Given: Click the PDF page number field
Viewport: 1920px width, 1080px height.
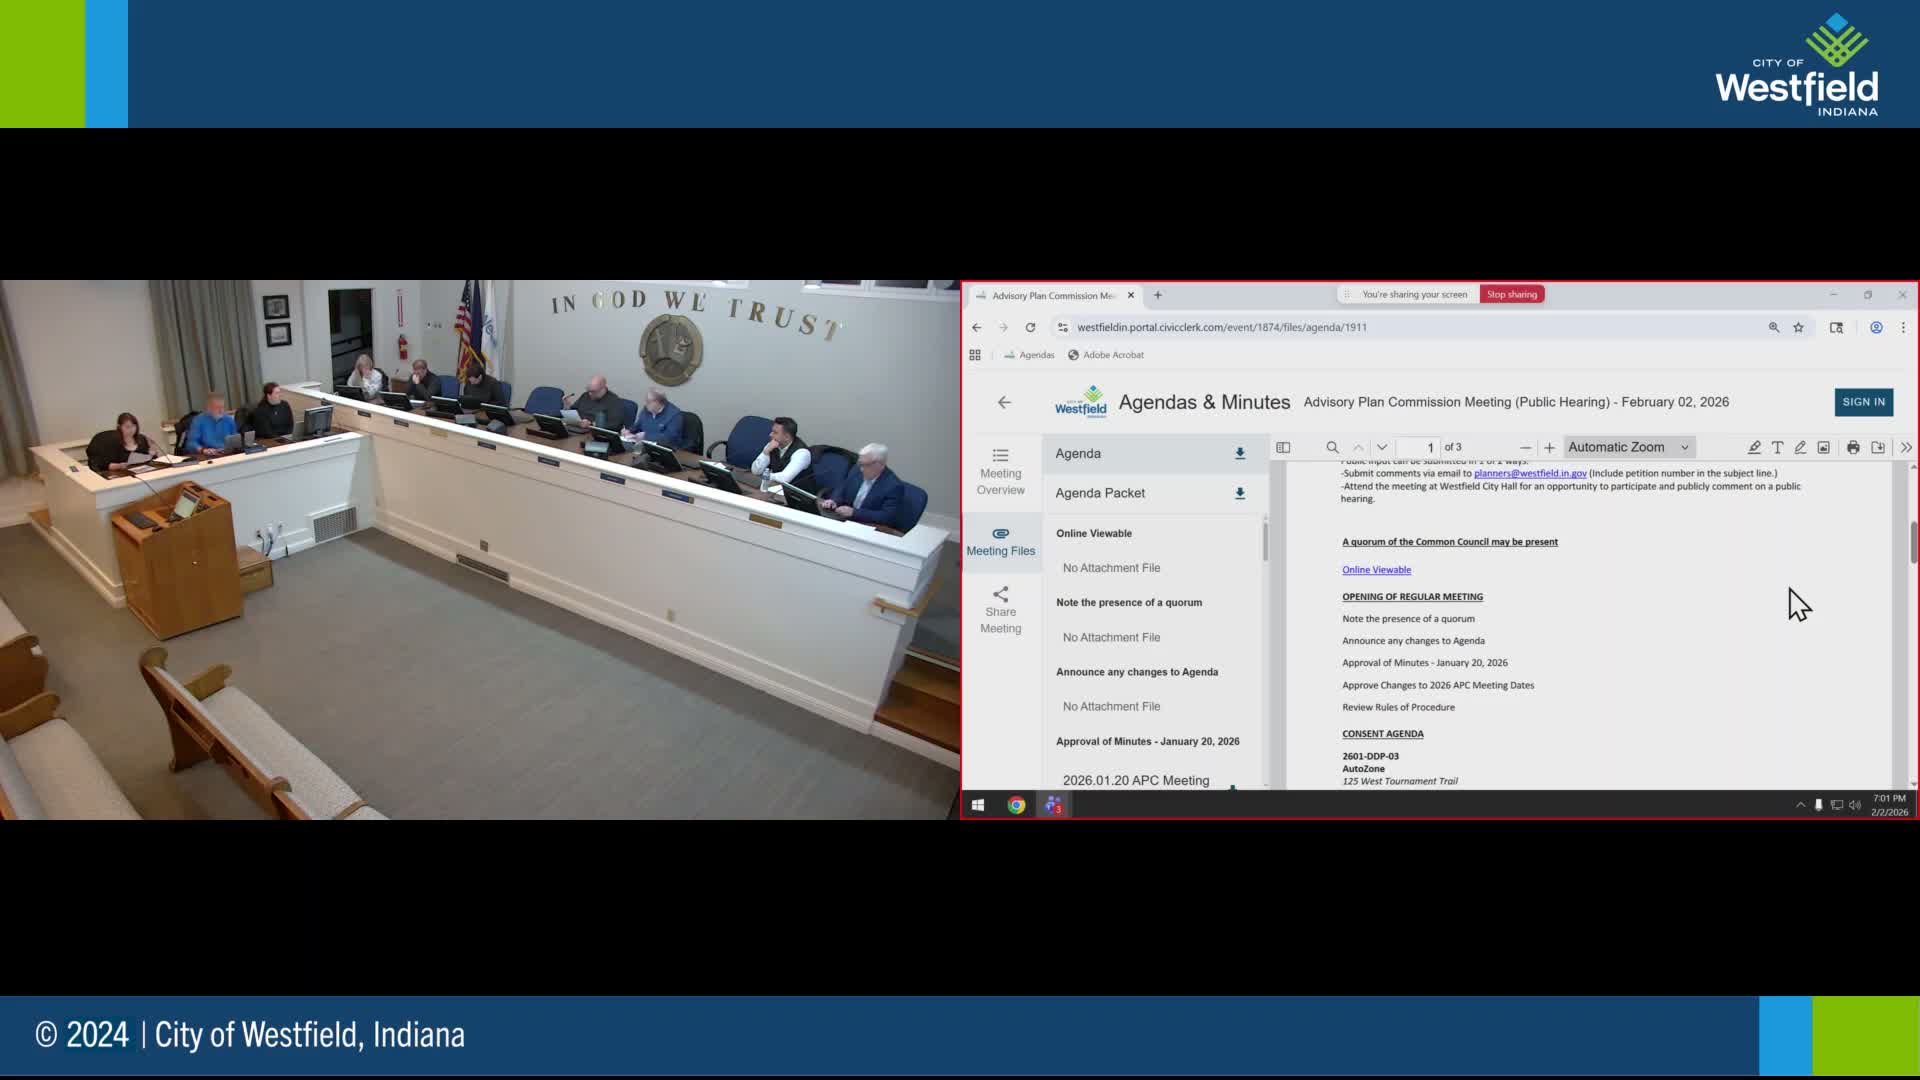Looking at the screenshot, I should [1418, 447].
